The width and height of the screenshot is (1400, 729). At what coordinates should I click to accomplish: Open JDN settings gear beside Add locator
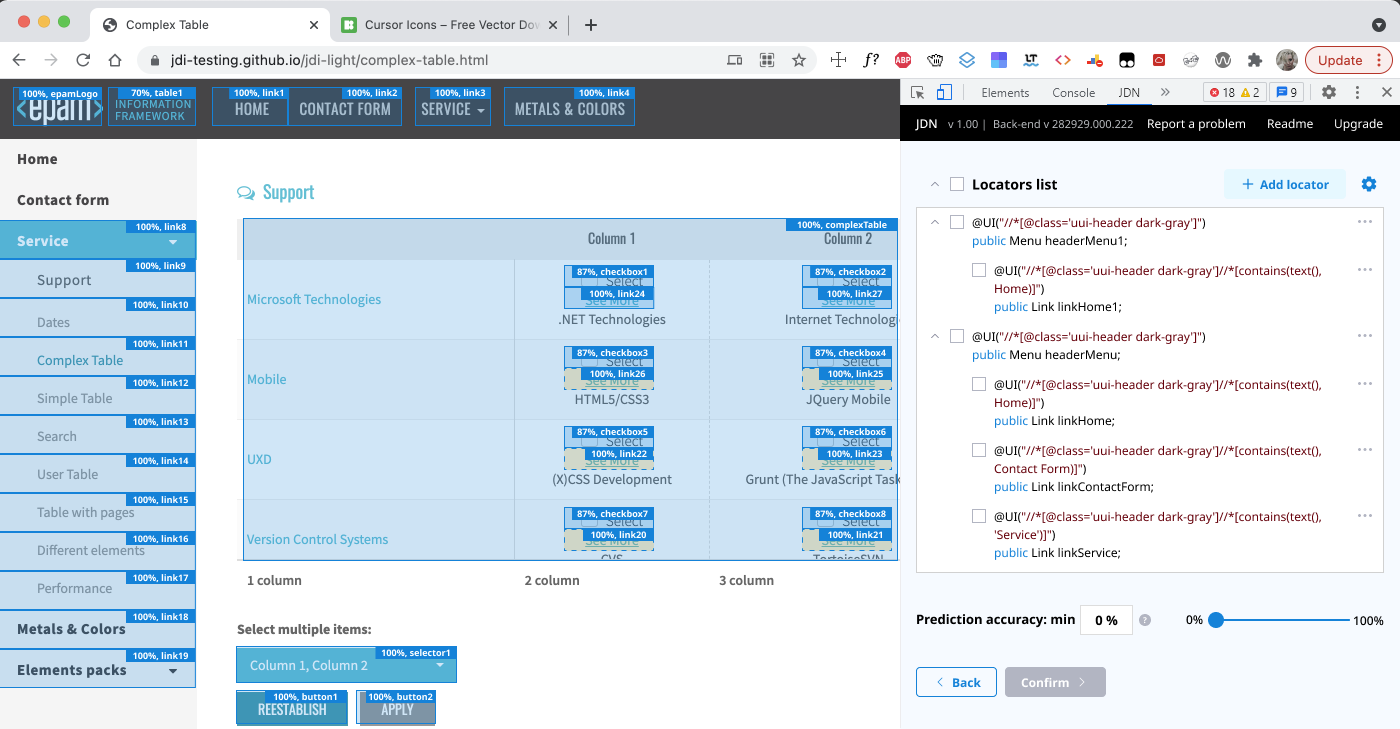point(1369,184)
